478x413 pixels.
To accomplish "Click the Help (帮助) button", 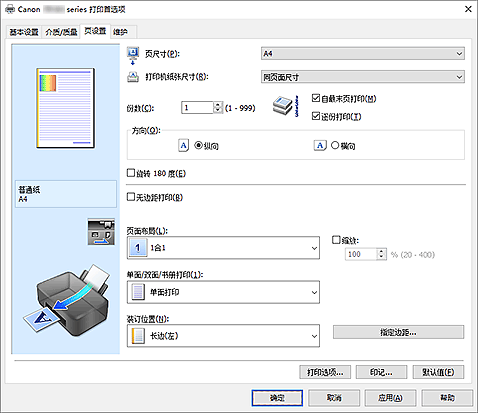I will click(447, 398).
